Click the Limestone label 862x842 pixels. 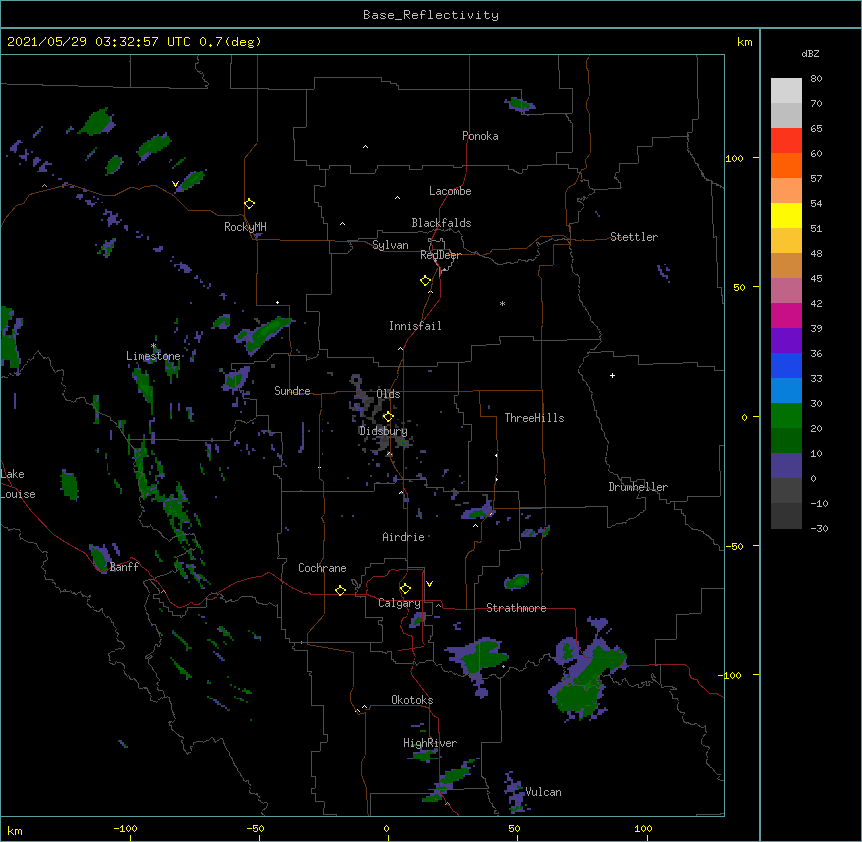point(153,356)
